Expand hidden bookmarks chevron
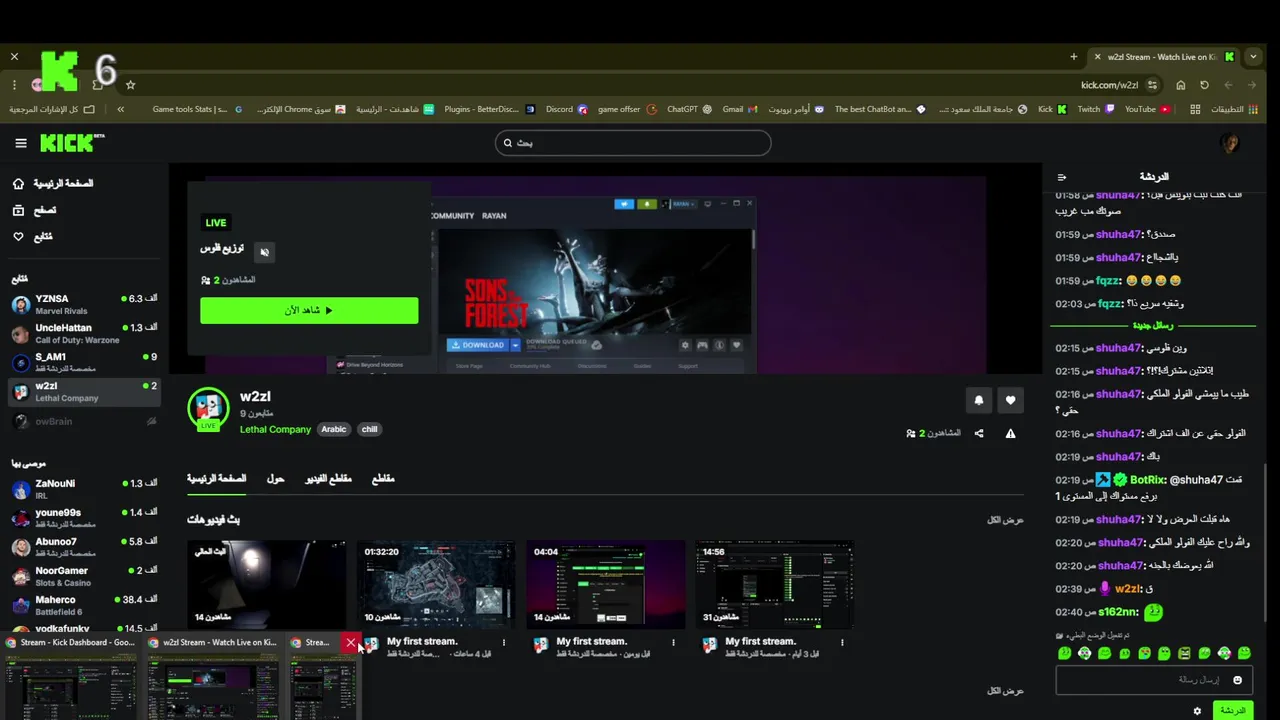The height and width of the screenshot is (720, 1280). pos(120,109)
